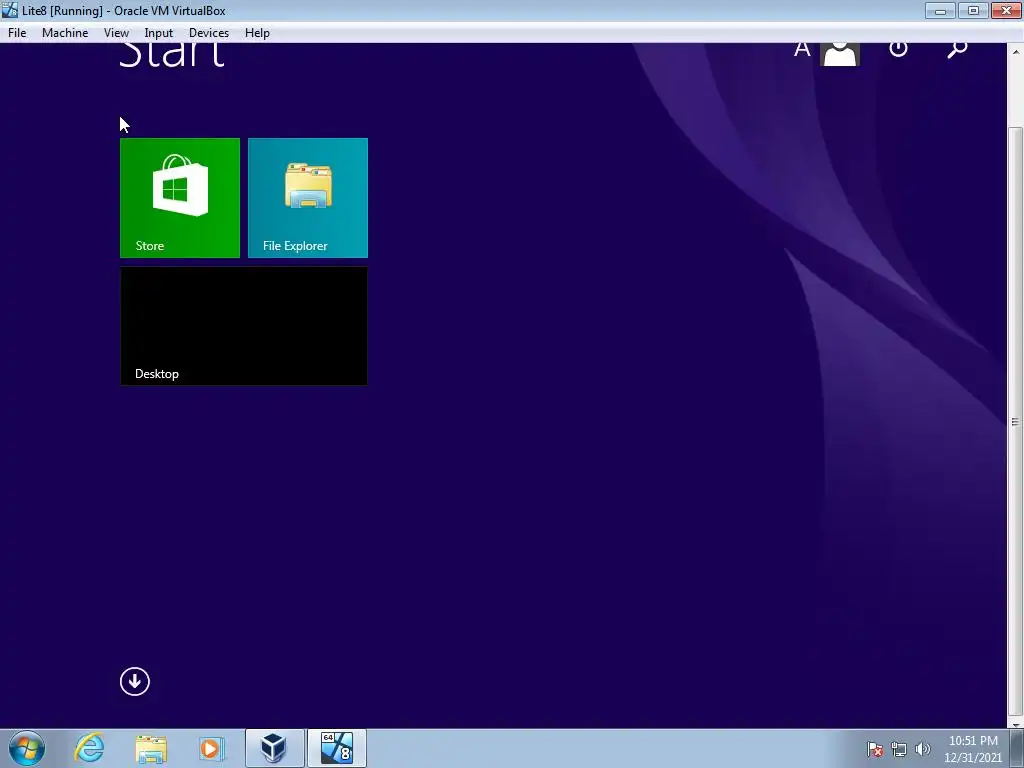Click the Show desktop button on the taskbar
The width and height of the screenshot is (1024, 768).
(1017, 748)
